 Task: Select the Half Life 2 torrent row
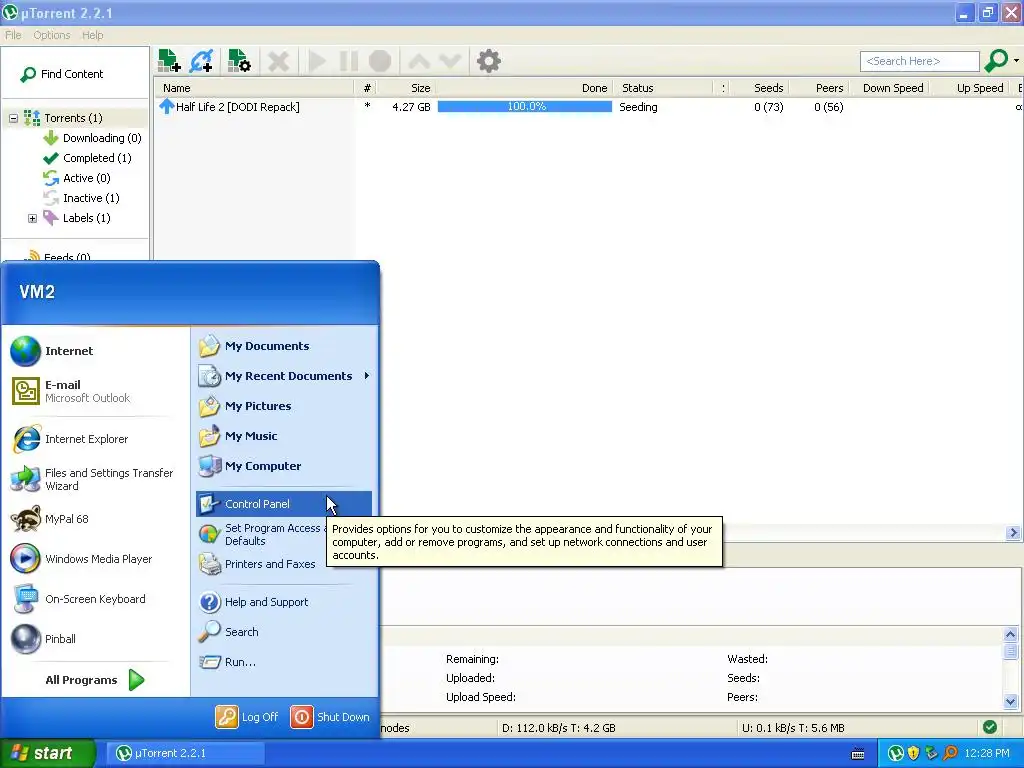pyautogui.click(x=588, y=107)
